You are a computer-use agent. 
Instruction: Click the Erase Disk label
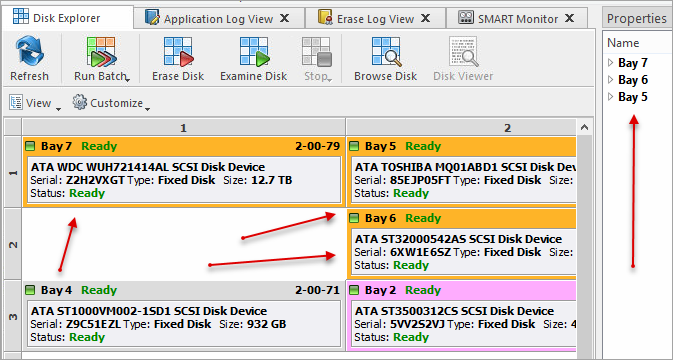pyautogui.click(x=178, y=76)
